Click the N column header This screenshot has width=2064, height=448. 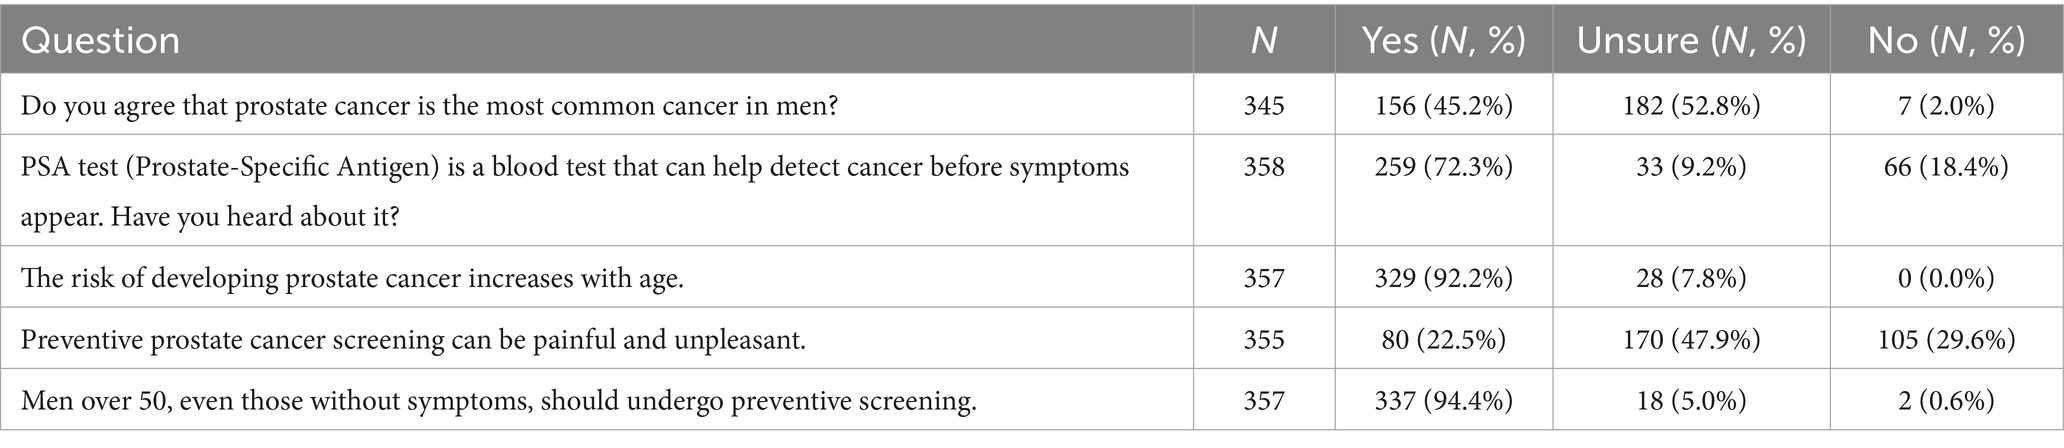click(1263, 40)
